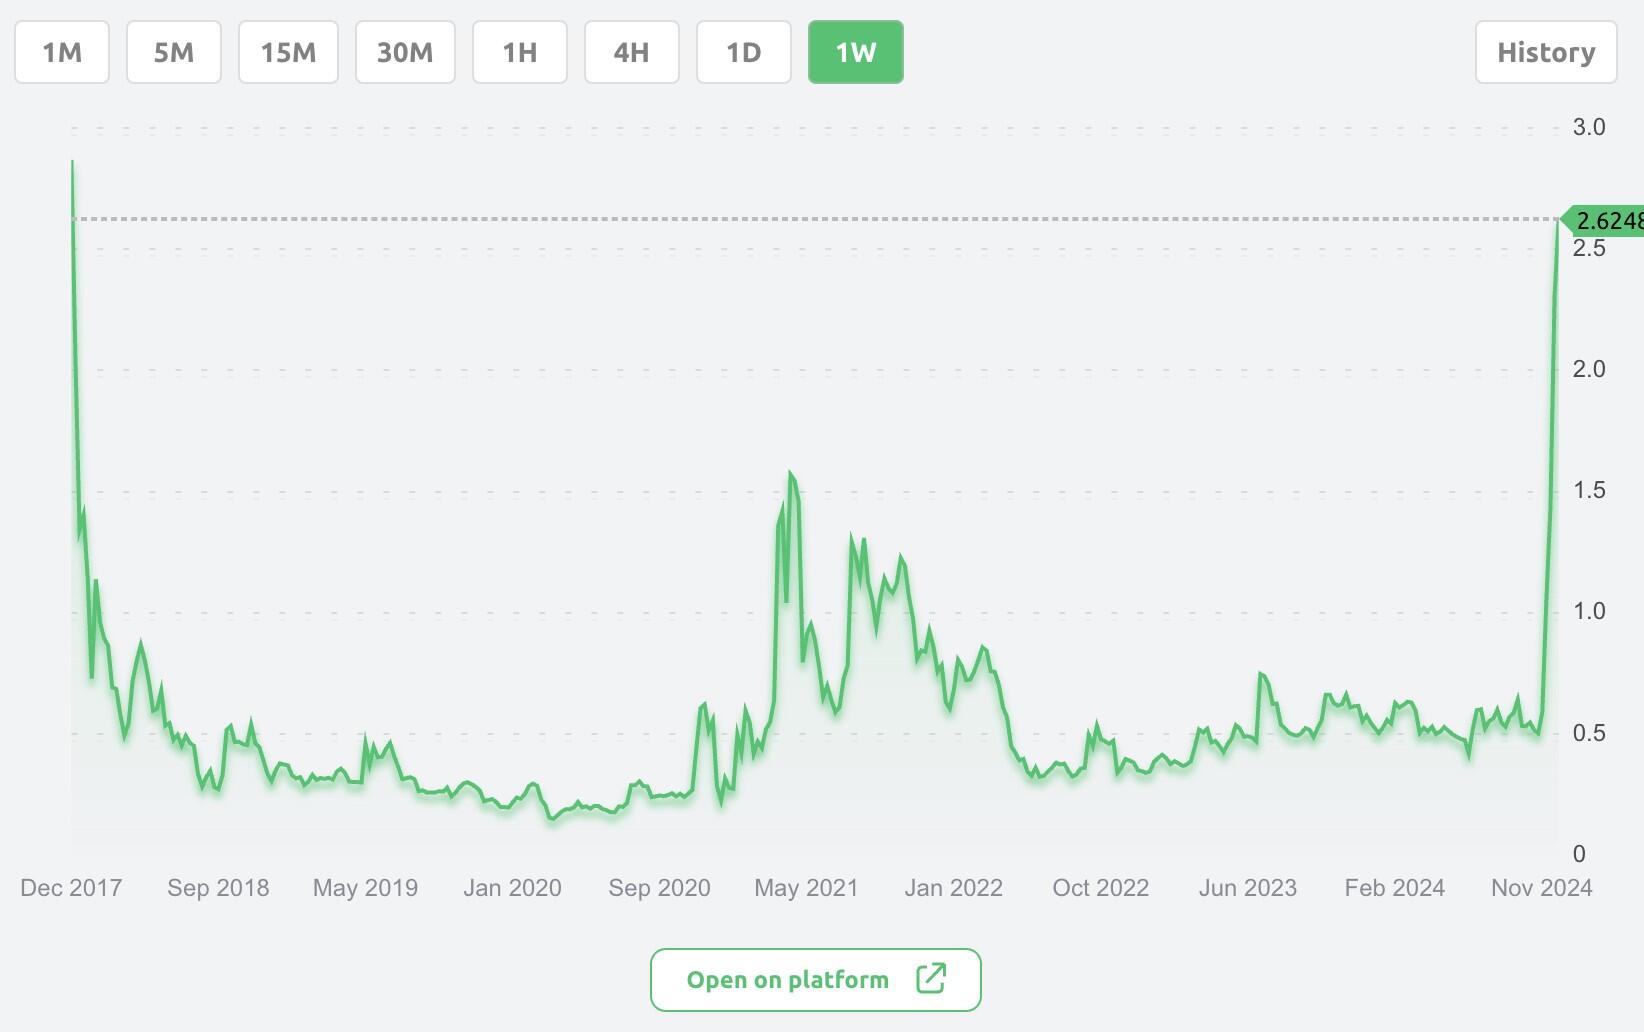Select the 1M timeframe
The image size is (1644, 1032).
pos(62,52)
